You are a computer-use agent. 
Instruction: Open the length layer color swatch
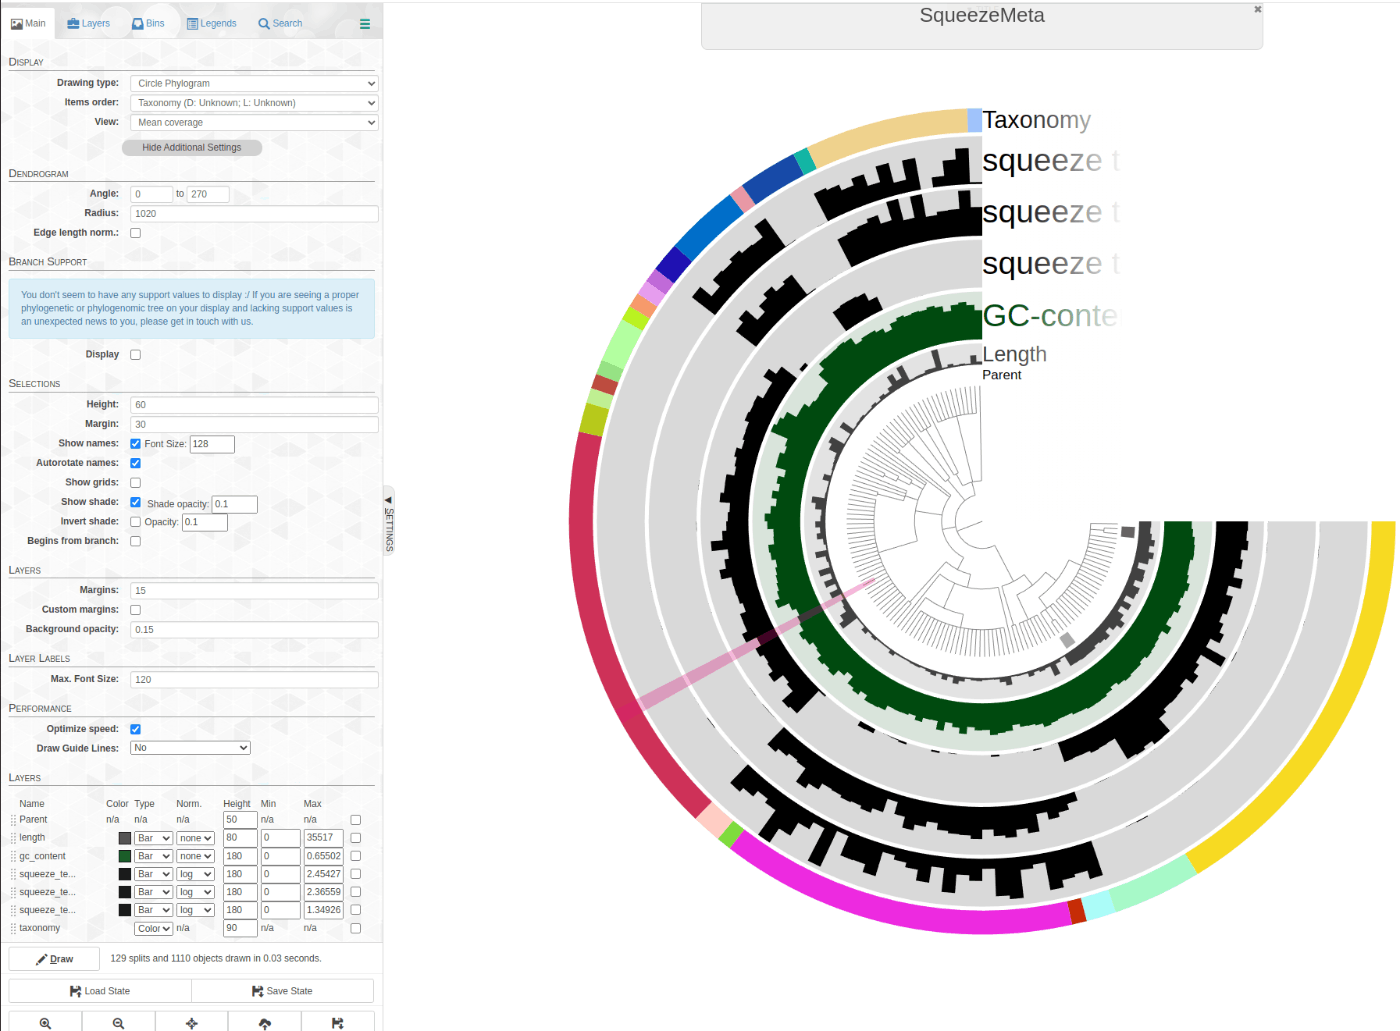(125, 838)
